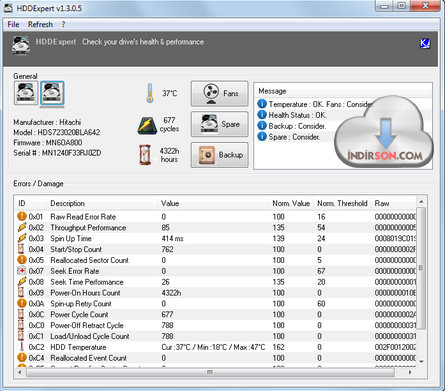Select the 'Load/Unload Cycle Count' description
Screen dimensions: 445x391
click(90, 336)
